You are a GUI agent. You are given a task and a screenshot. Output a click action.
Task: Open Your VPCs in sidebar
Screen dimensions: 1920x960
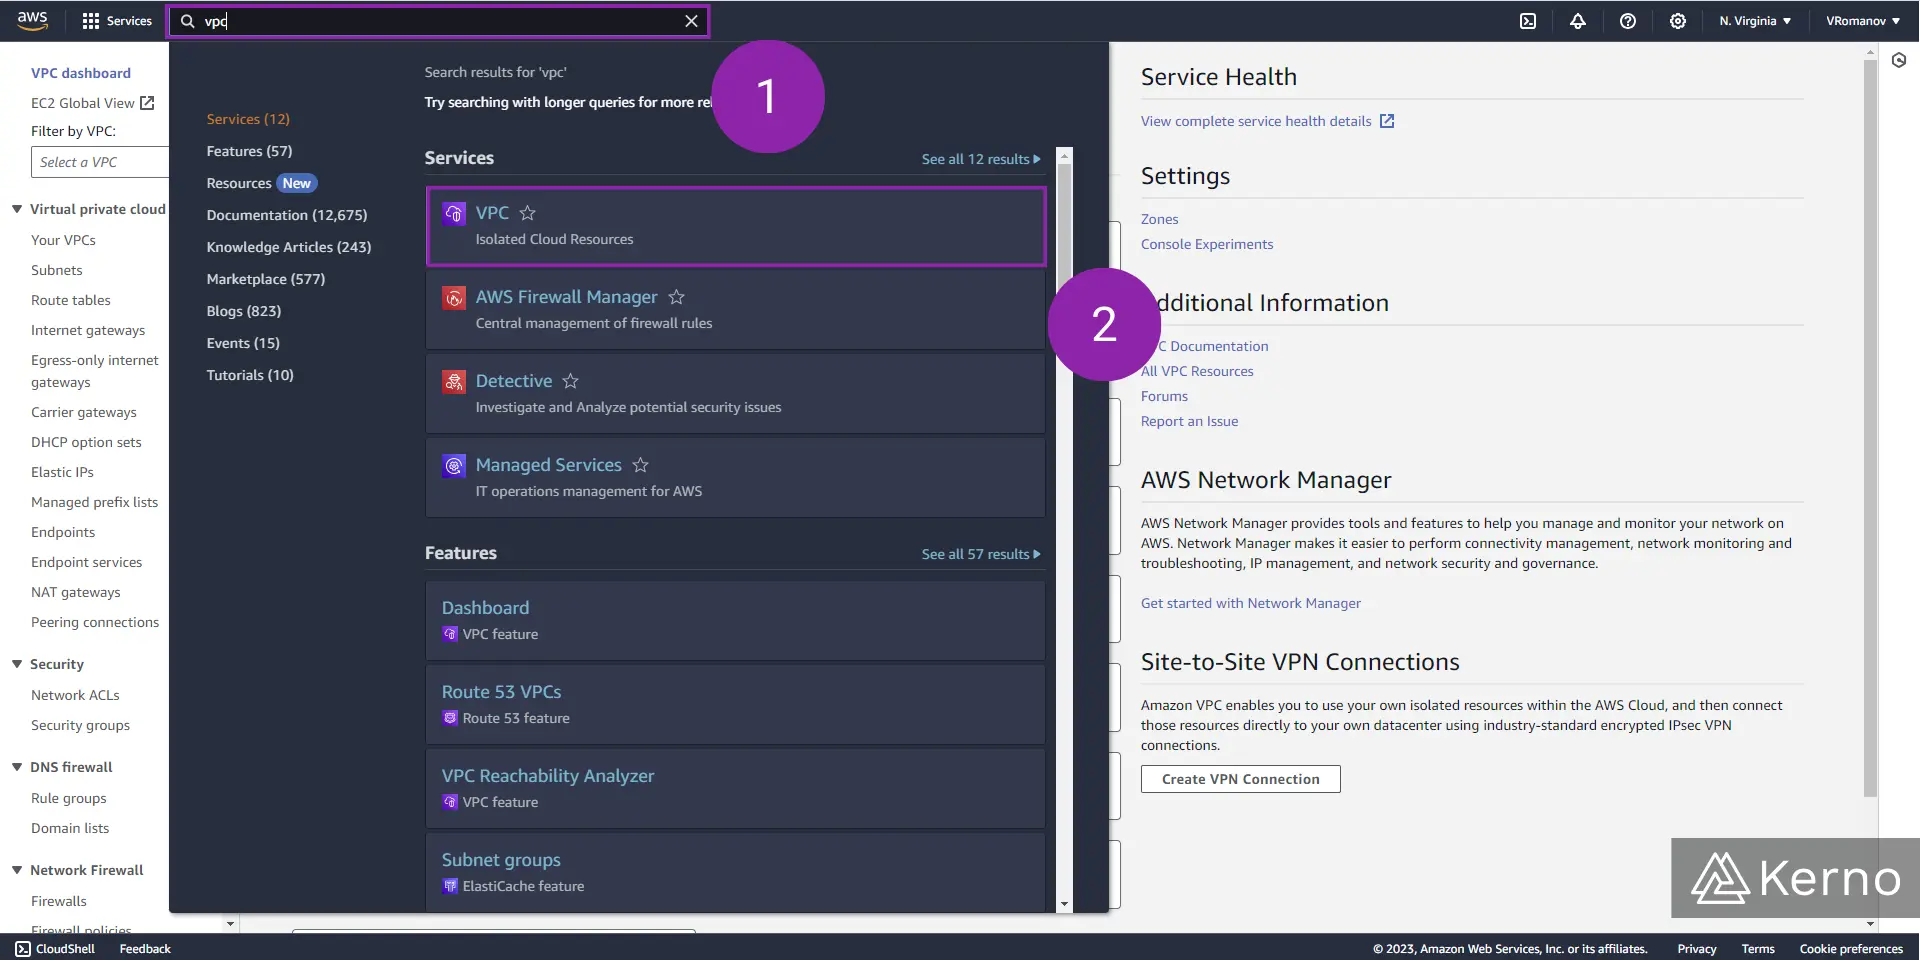[63, 240]
